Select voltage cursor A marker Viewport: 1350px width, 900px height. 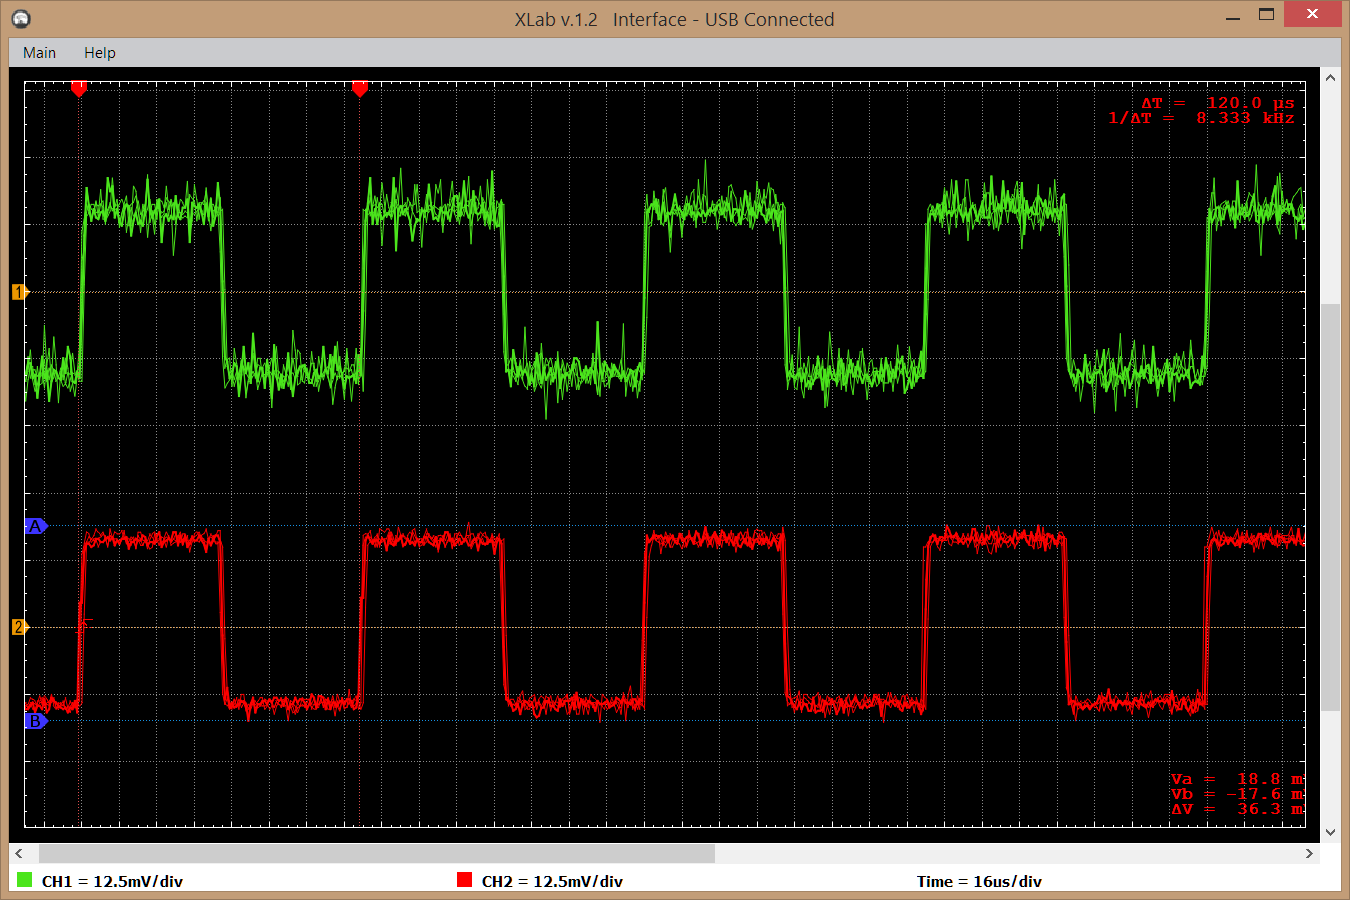(35, 526)
